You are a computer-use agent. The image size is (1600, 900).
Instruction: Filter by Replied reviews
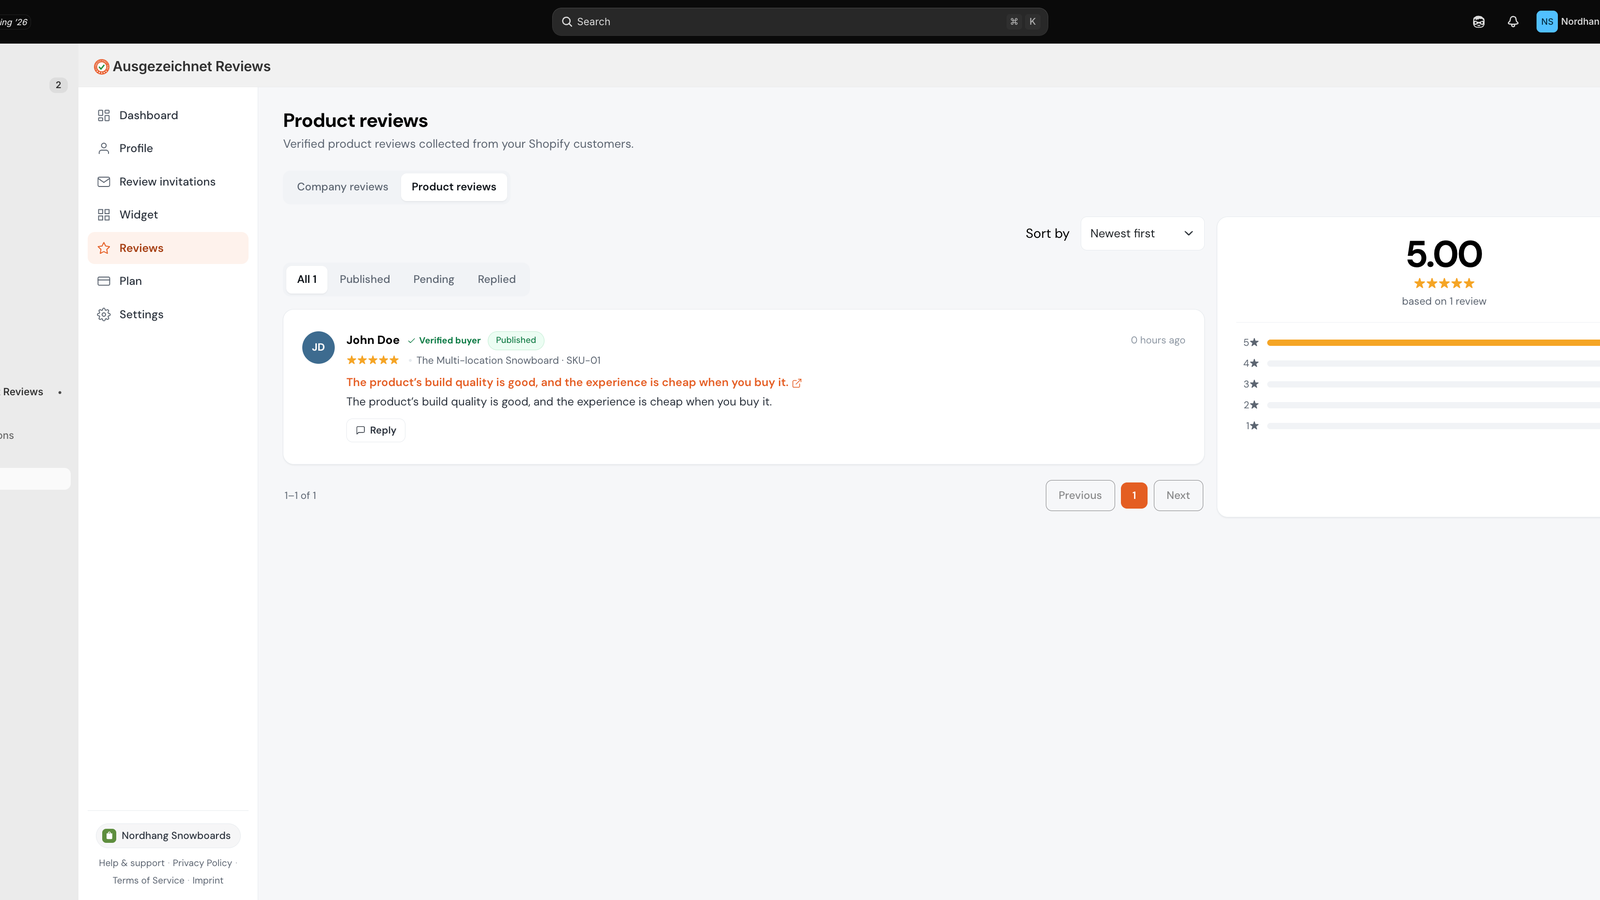(497, 279)
